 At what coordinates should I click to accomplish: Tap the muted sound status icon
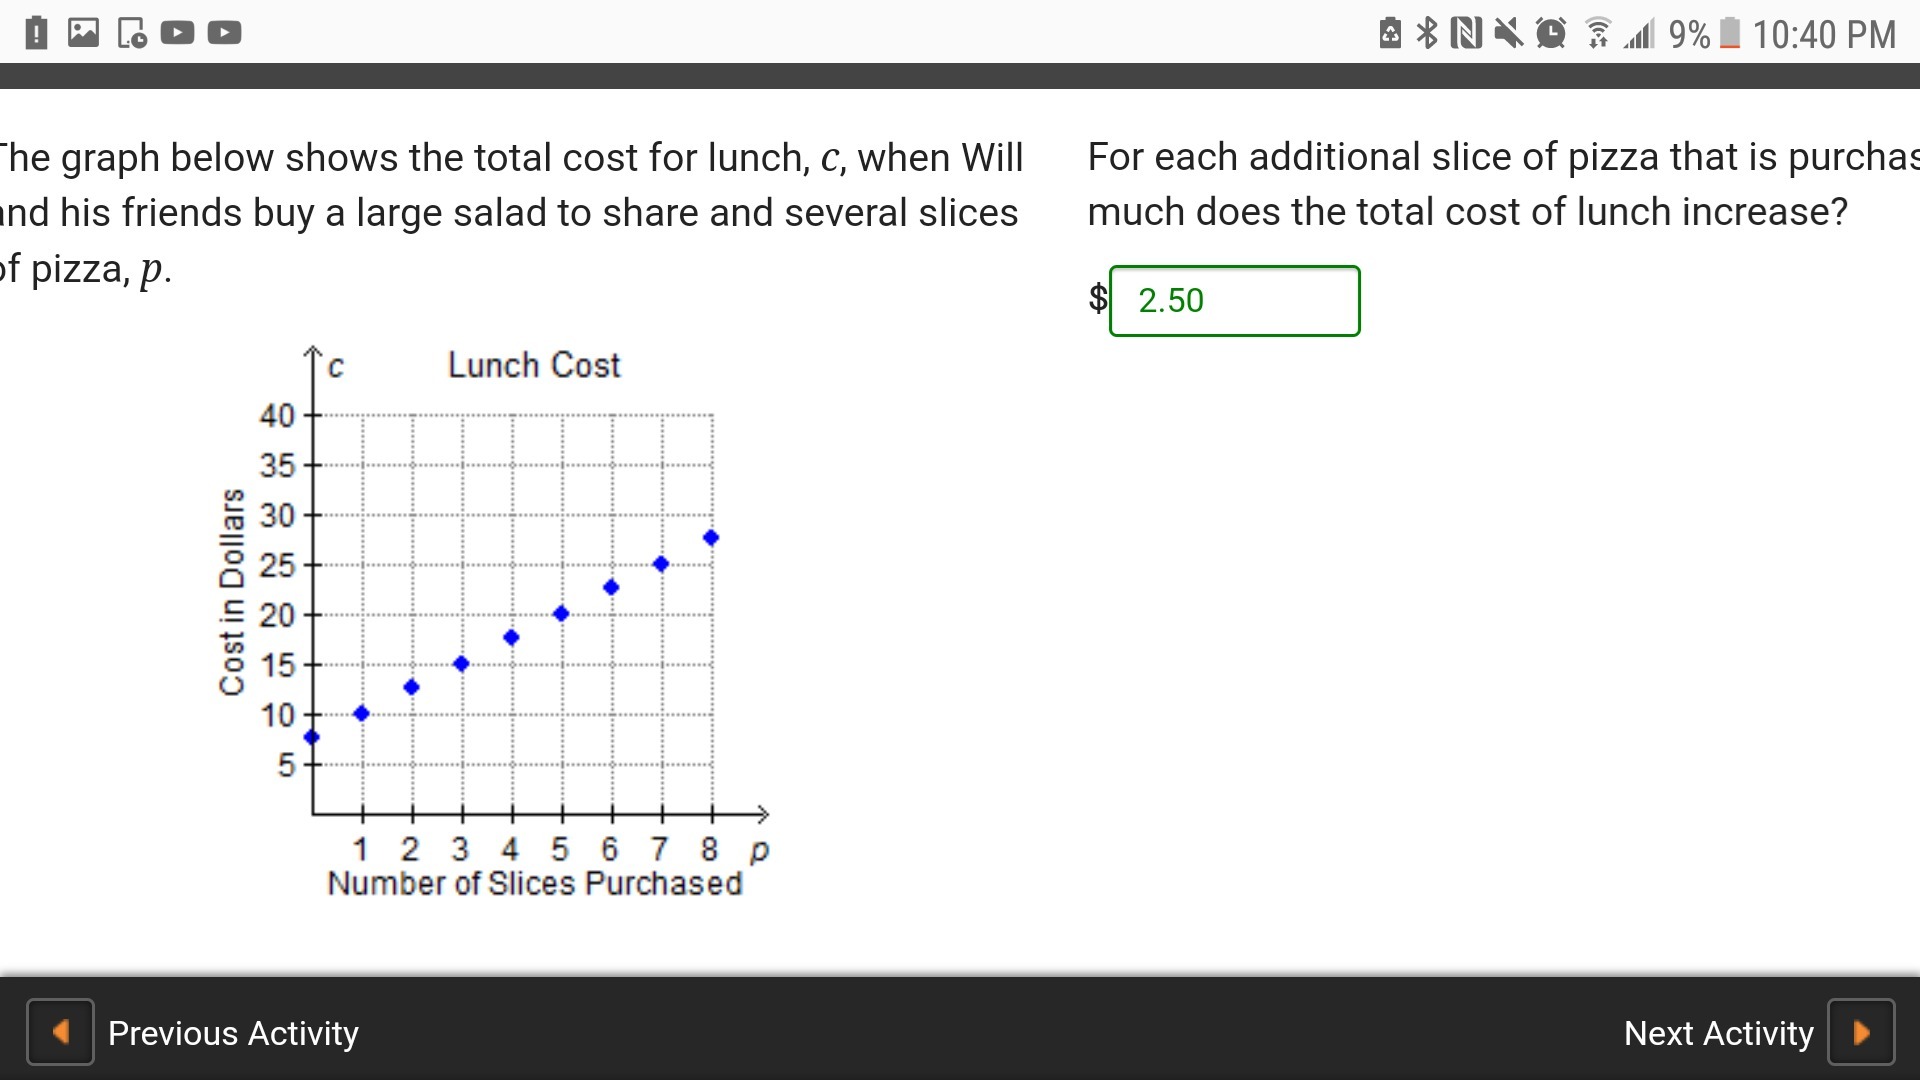point(1508,33)
